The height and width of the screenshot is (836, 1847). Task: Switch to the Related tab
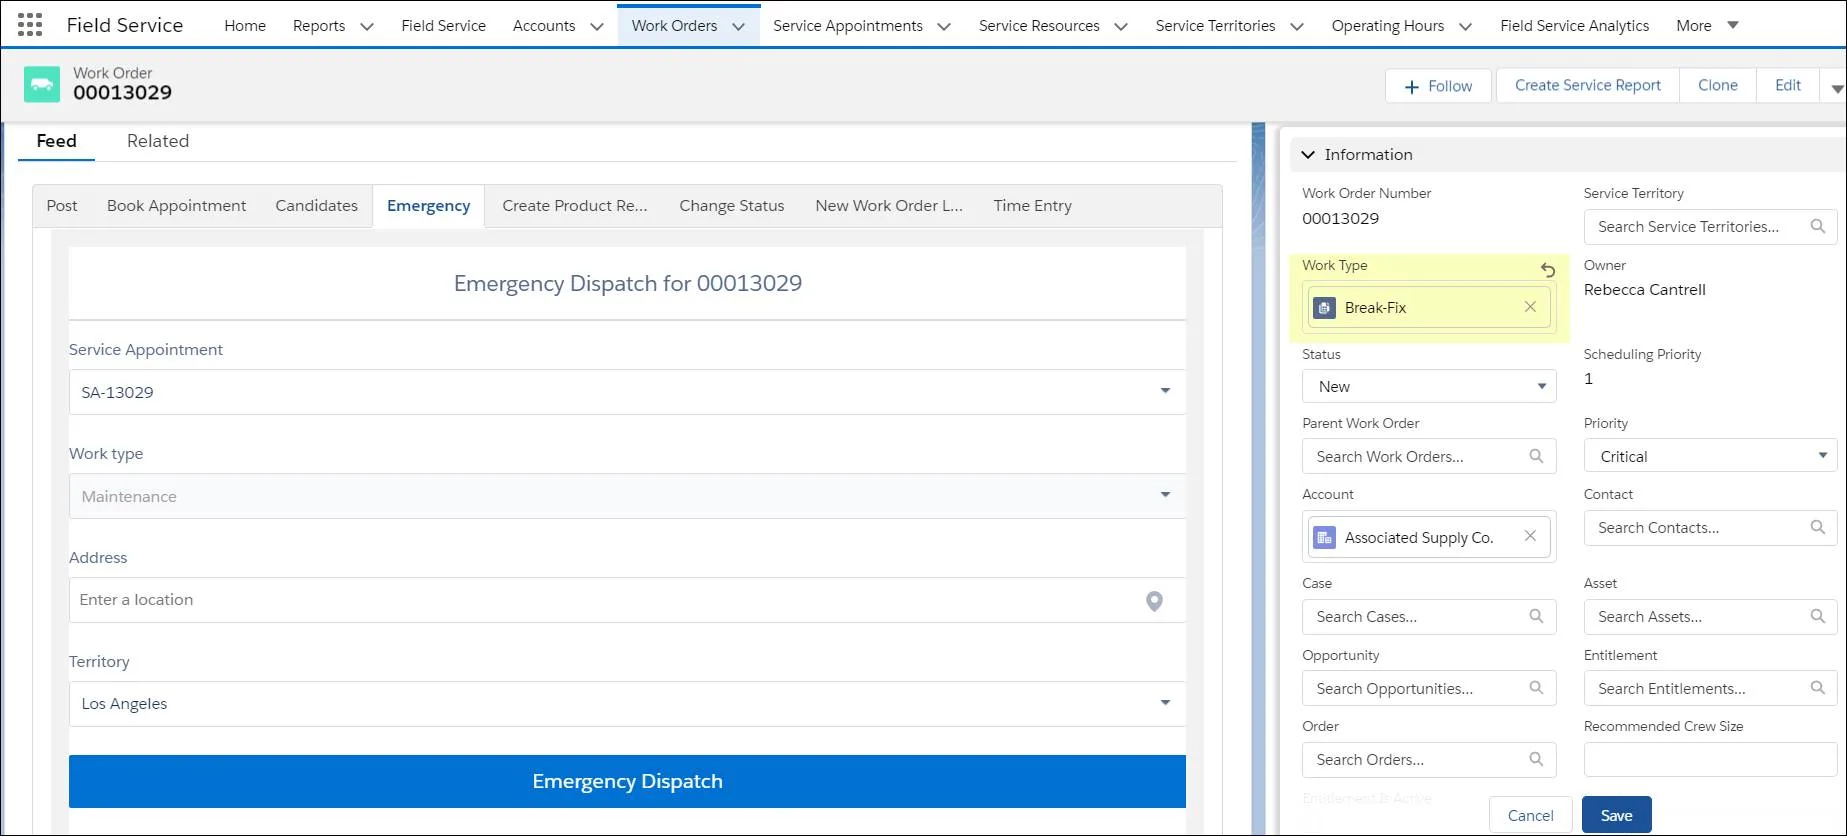tap(158, 141)
